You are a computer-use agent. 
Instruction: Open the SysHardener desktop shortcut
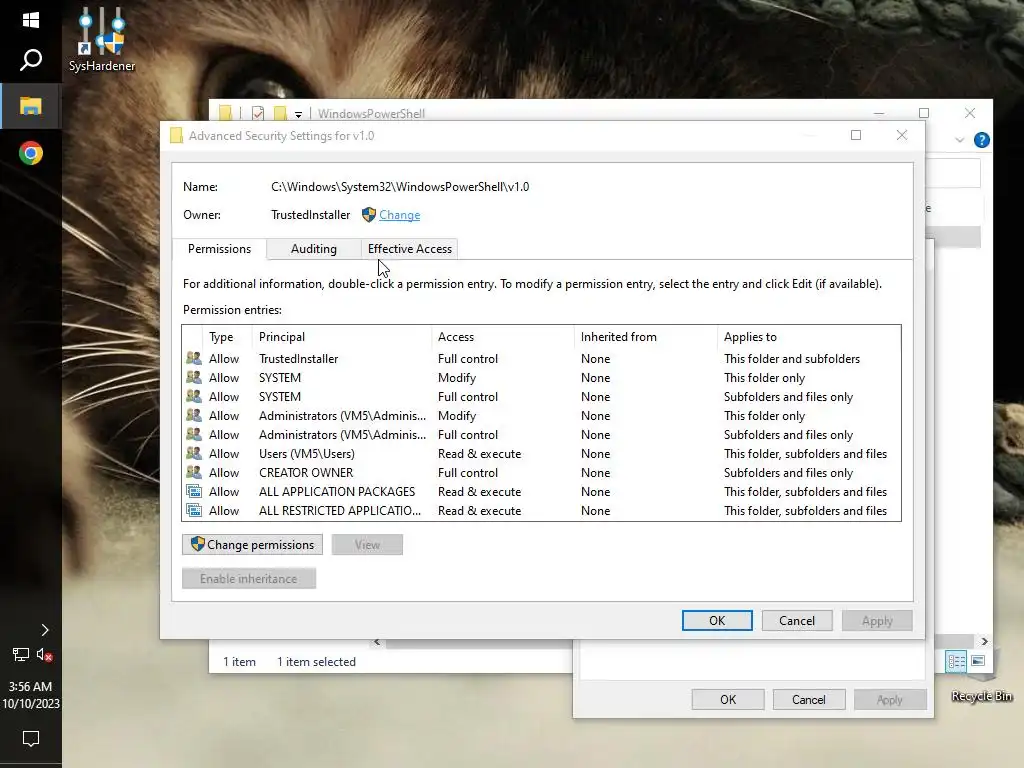tap(102, 40)
